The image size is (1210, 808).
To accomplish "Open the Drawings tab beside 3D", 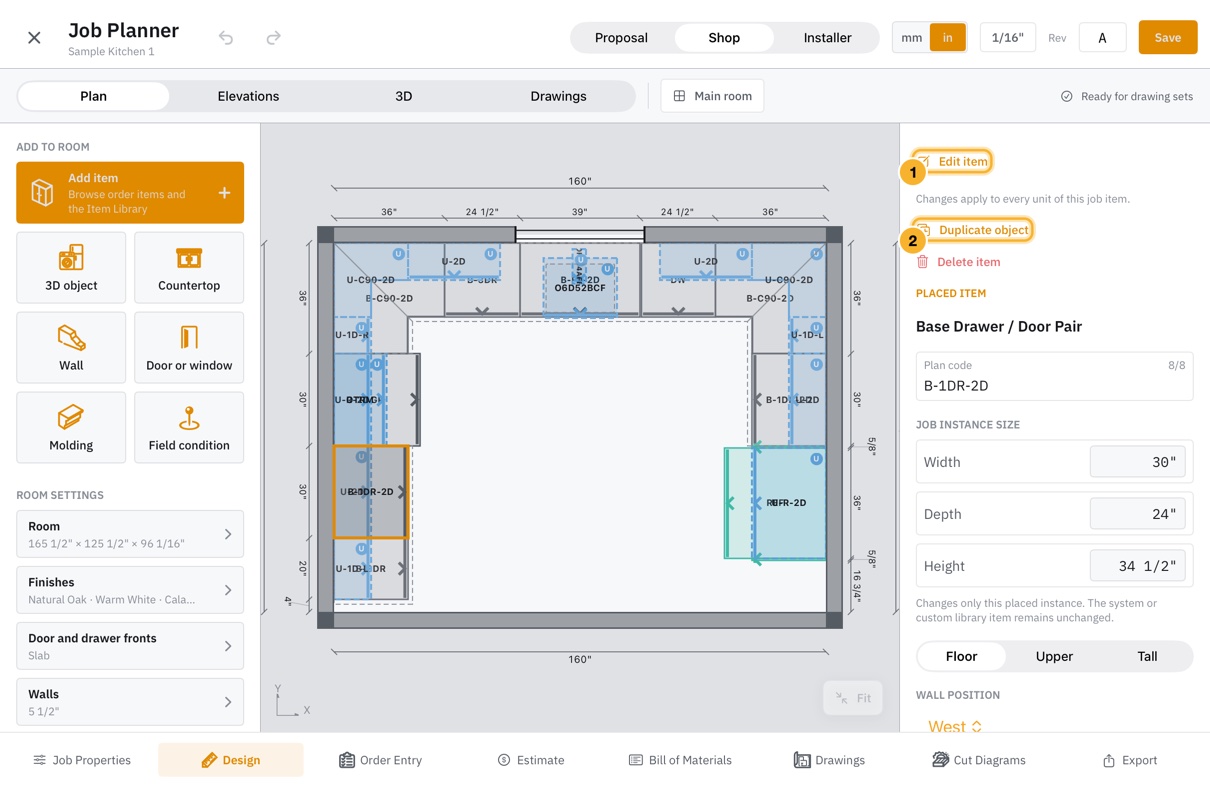I will [x=558, y=96].
